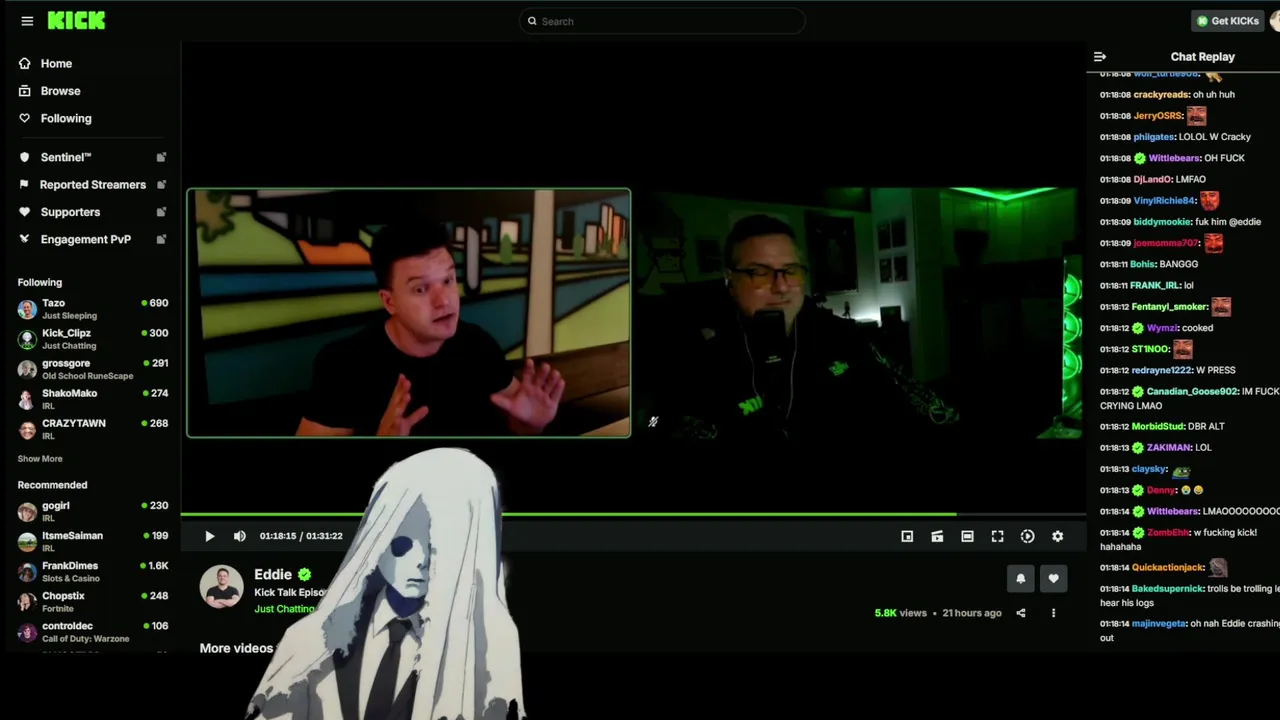Viewport: 1280px width, 720px height.
Task: Open Tazo's channel from the Following list
Action: [92, 309]
